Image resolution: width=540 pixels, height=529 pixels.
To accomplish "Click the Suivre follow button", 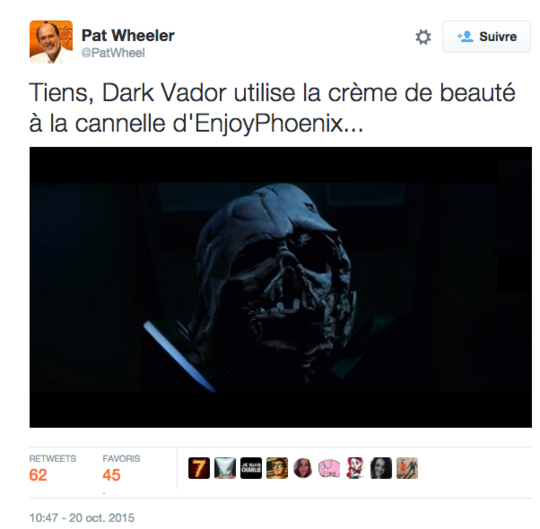I will (486, 37).
